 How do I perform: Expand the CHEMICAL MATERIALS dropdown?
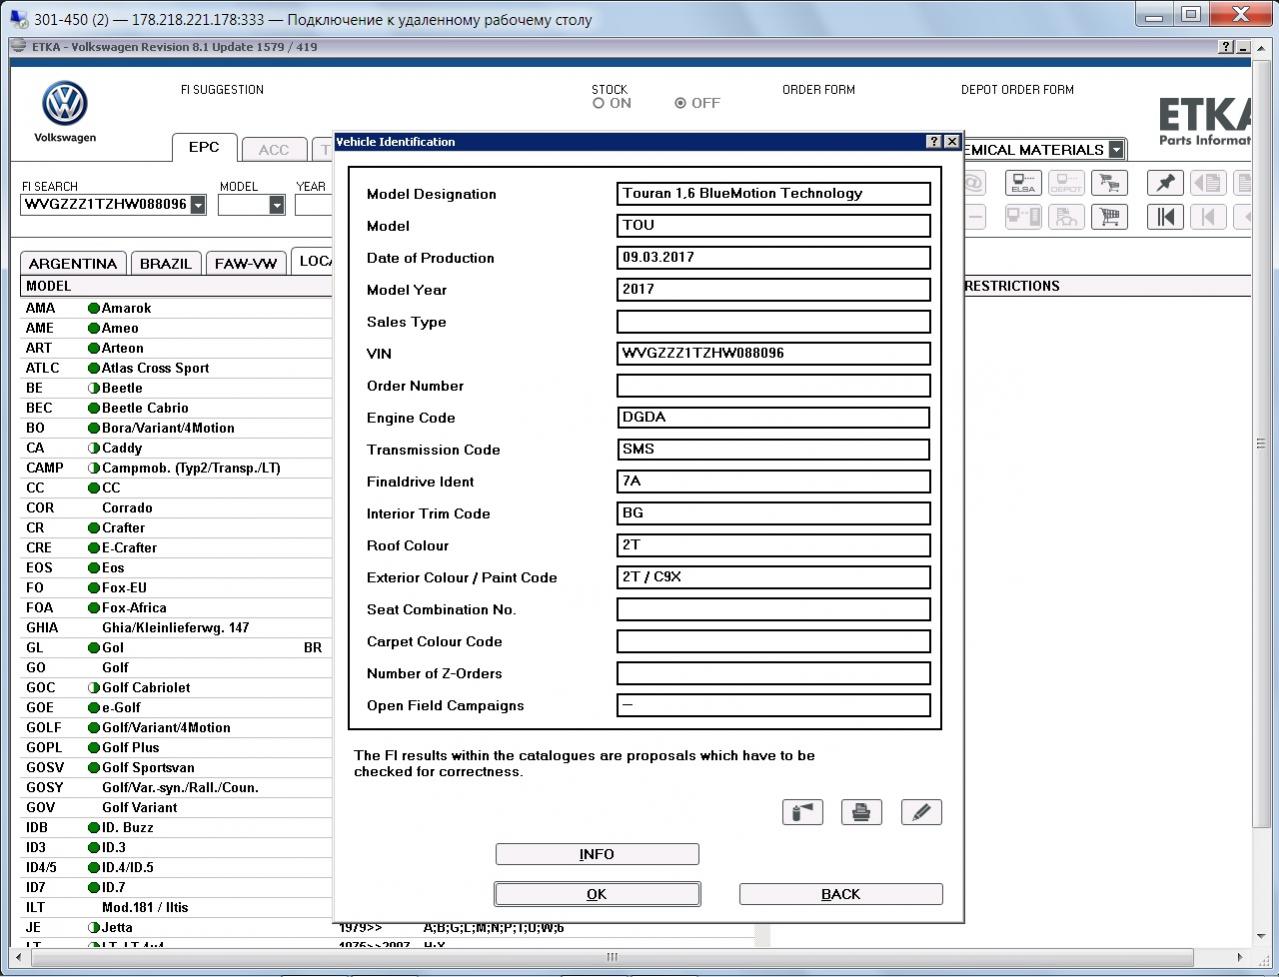point(1115,150)
